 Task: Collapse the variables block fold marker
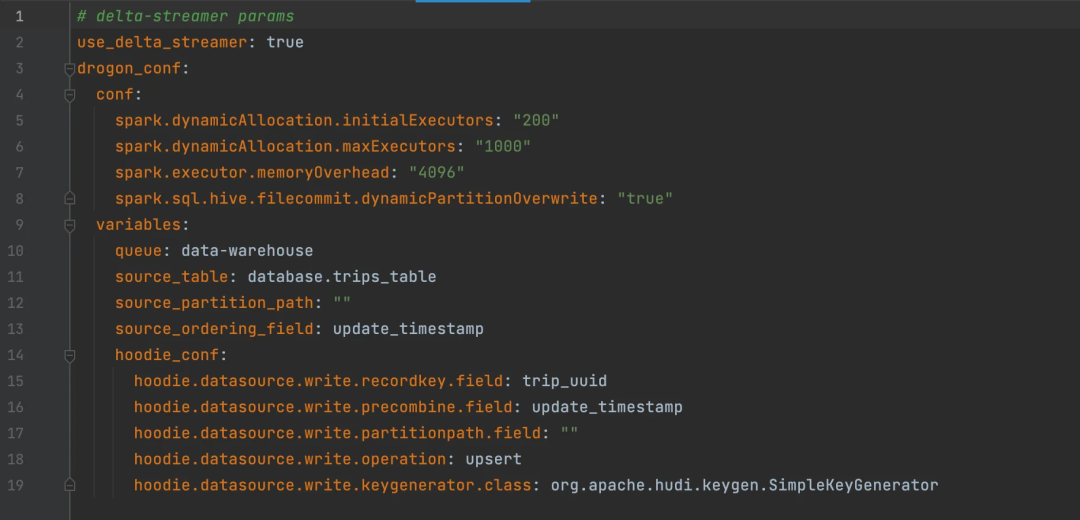[70, 225]
